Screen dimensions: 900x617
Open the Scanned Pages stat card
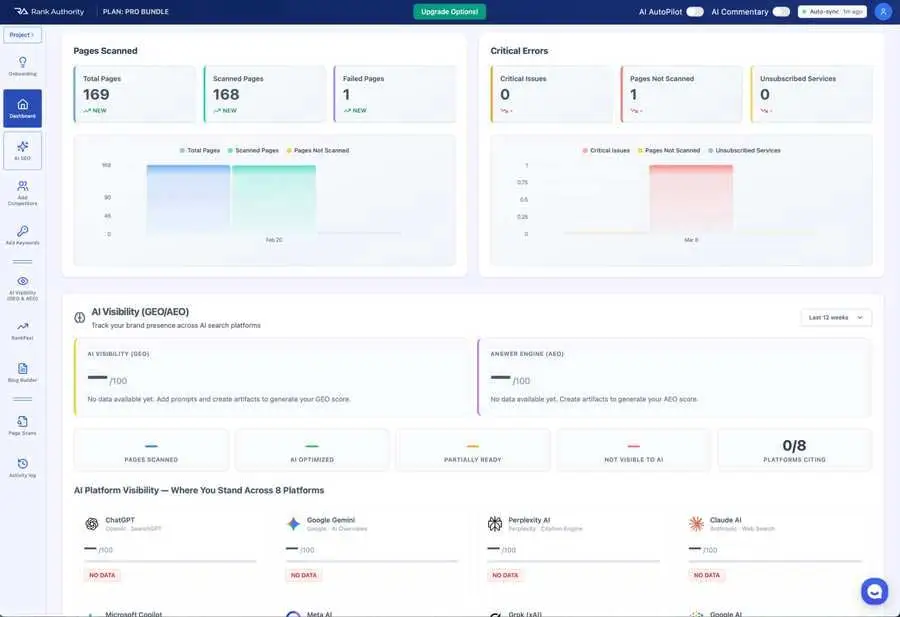pos(265,94)
